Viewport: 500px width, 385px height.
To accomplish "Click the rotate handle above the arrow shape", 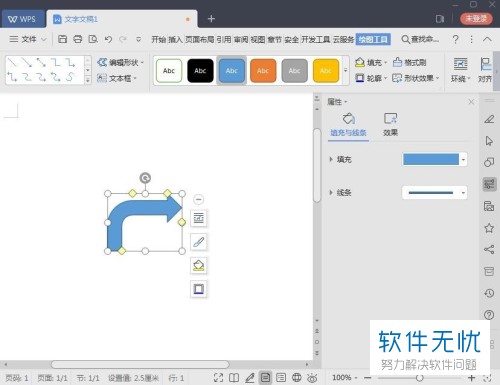I will pyautogui.click(x=145, y=178).
